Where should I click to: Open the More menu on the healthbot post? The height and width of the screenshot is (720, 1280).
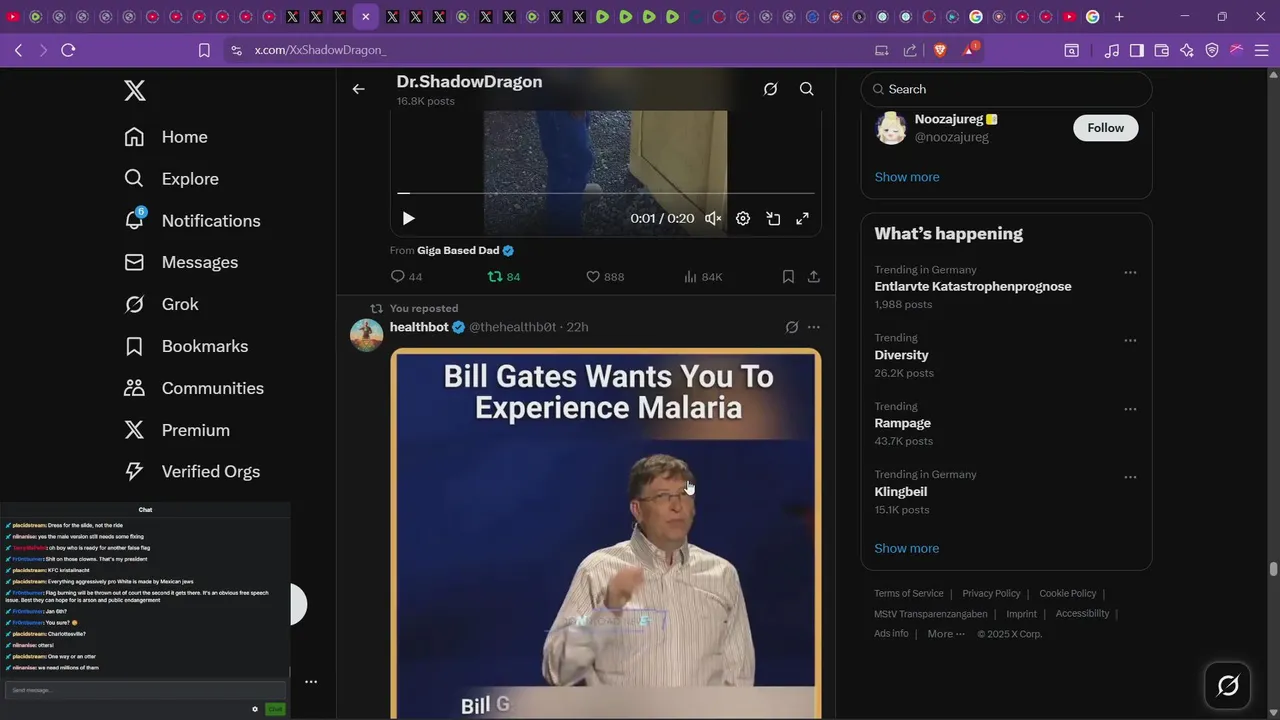click(814, 327)
